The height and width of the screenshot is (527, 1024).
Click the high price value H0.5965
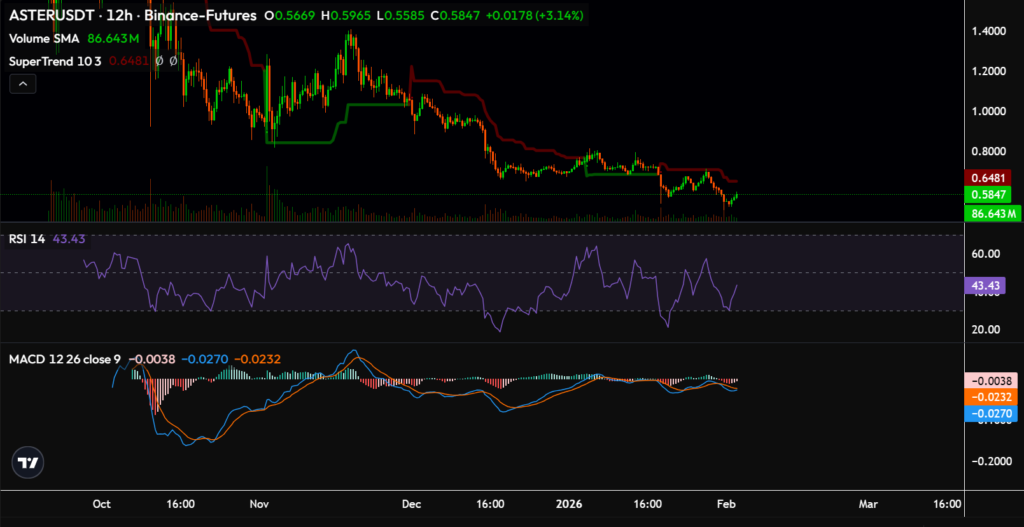pyautogui.click(x=348, y=16)
